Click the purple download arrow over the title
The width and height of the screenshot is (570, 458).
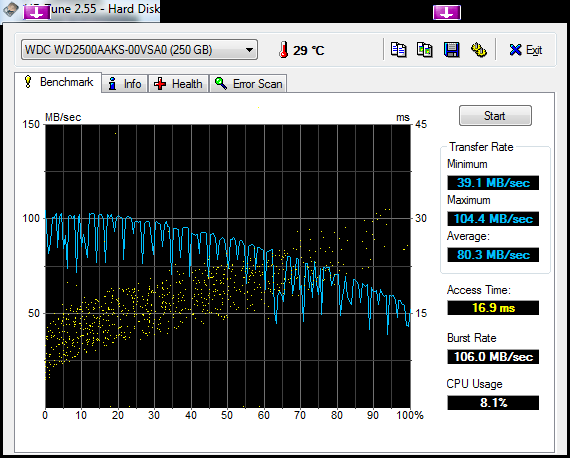pyautogui.click(x=37, y=12)
